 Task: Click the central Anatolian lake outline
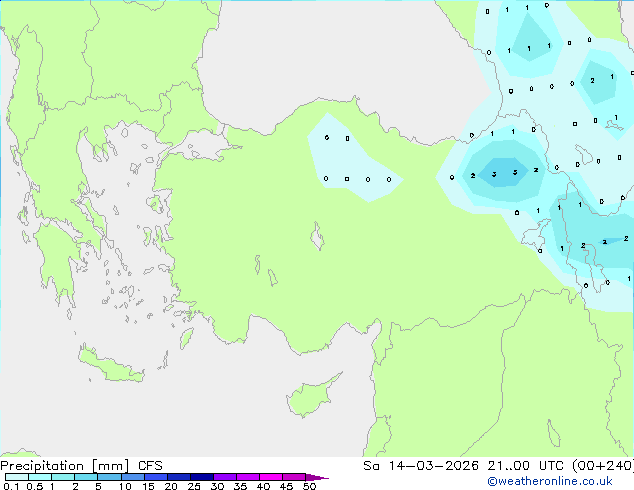click(317, 236)
